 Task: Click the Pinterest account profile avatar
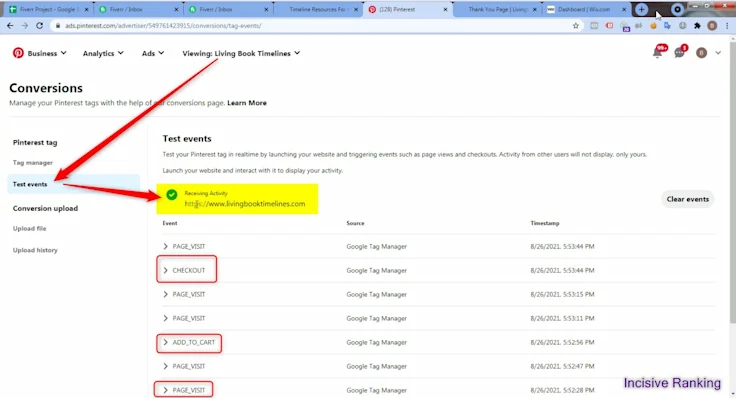click(701, 53)
